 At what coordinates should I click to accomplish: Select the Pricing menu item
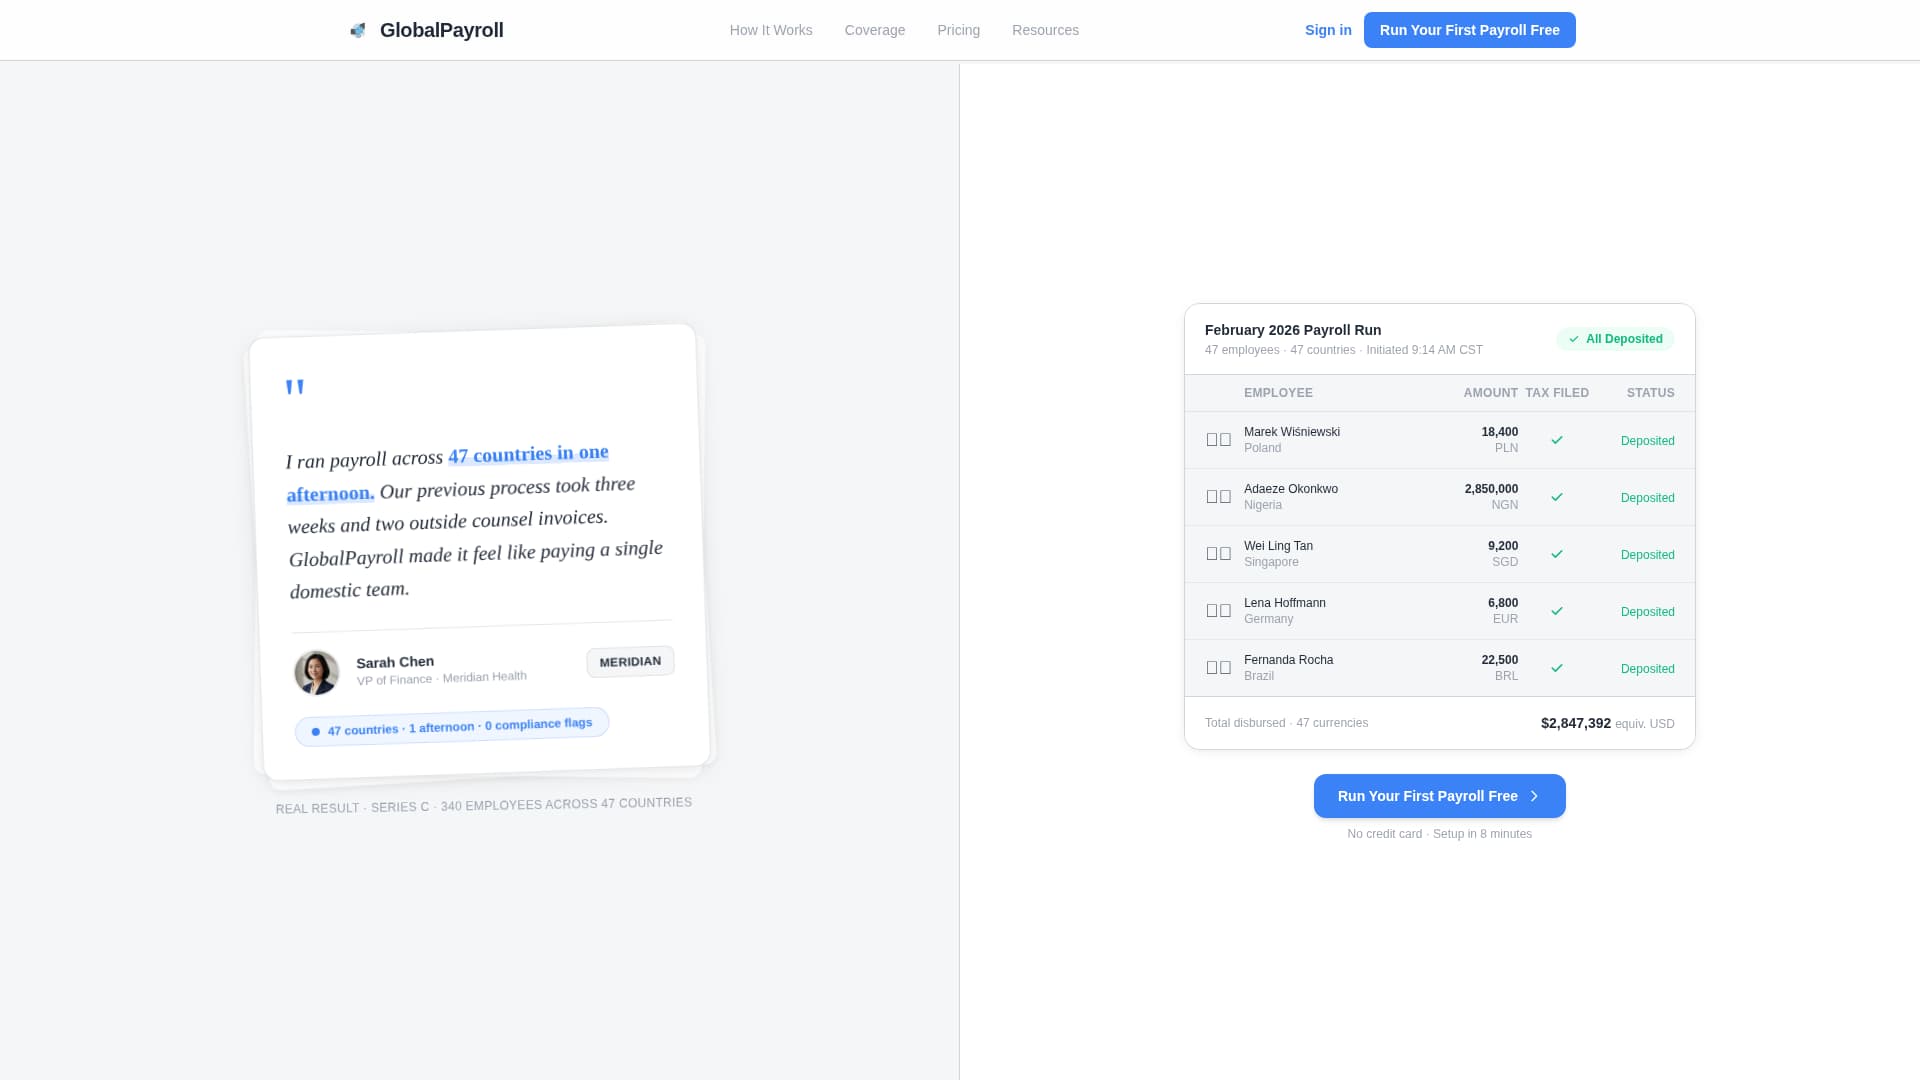click(x=959, y=30)
